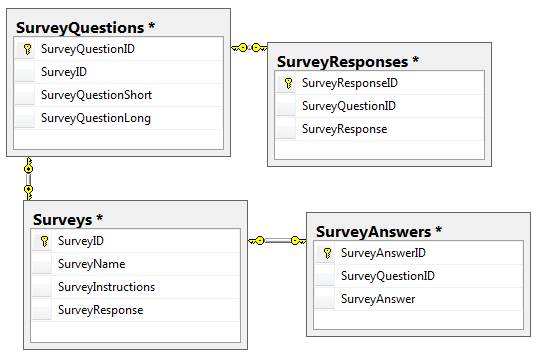The height and width of the screenshot is (360, 544).
Task: Select the relationship connector between SurveyQuestions and SurveyResponses
Action: coord(249,48)
